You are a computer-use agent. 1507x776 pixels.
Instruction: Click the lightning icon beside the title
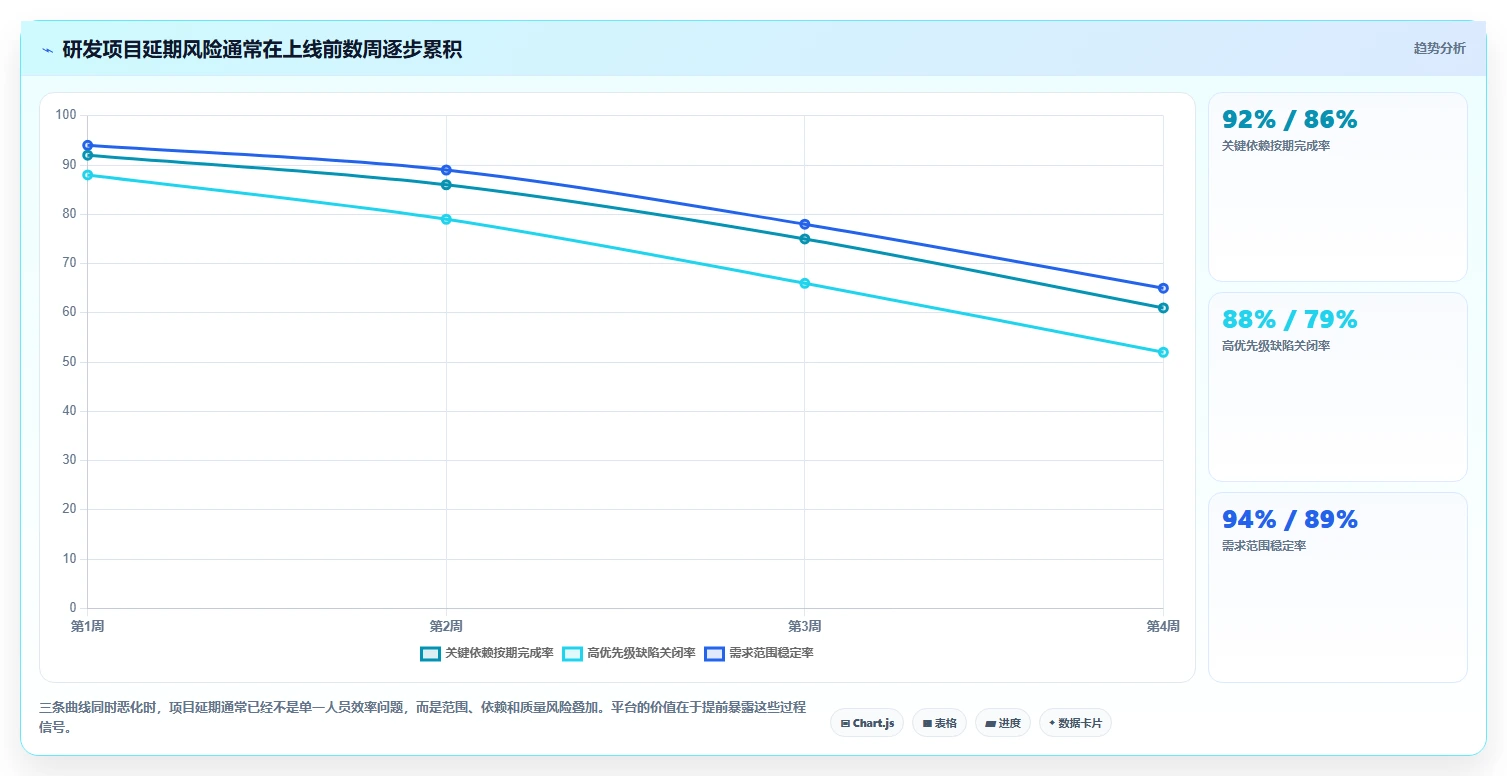(x=47, y=50)
